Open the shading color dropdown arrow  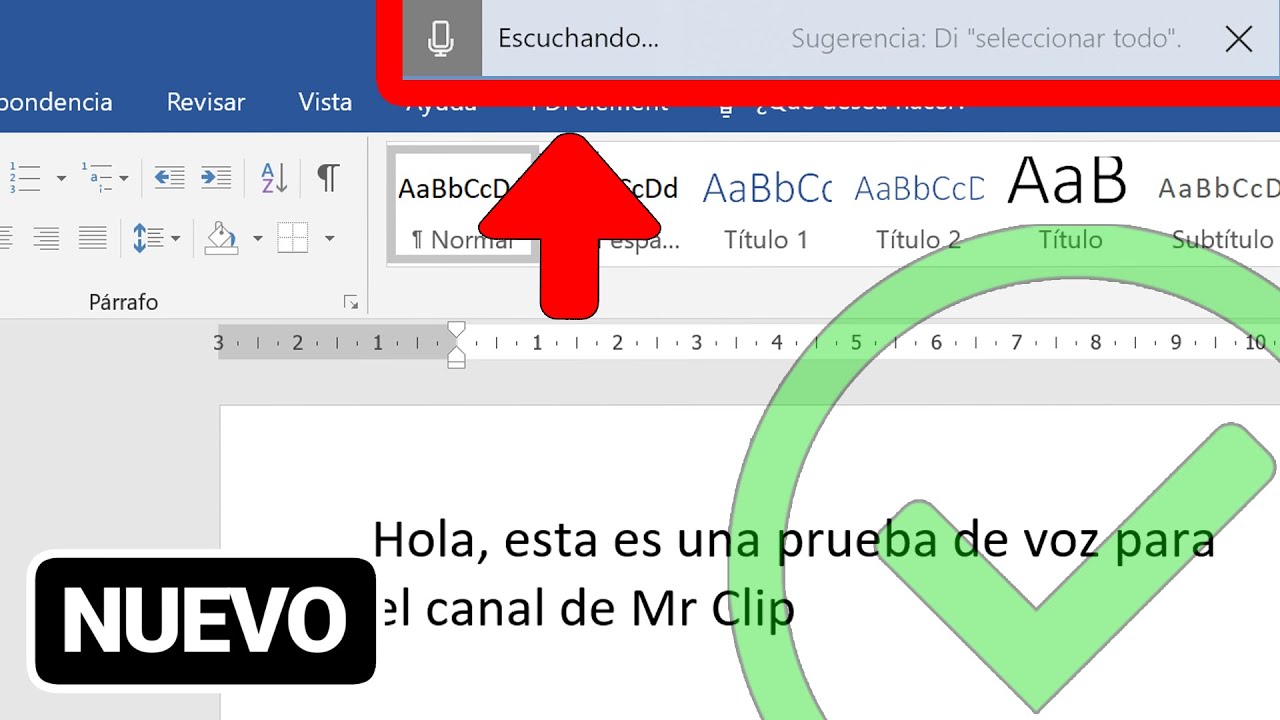(257, 238)
